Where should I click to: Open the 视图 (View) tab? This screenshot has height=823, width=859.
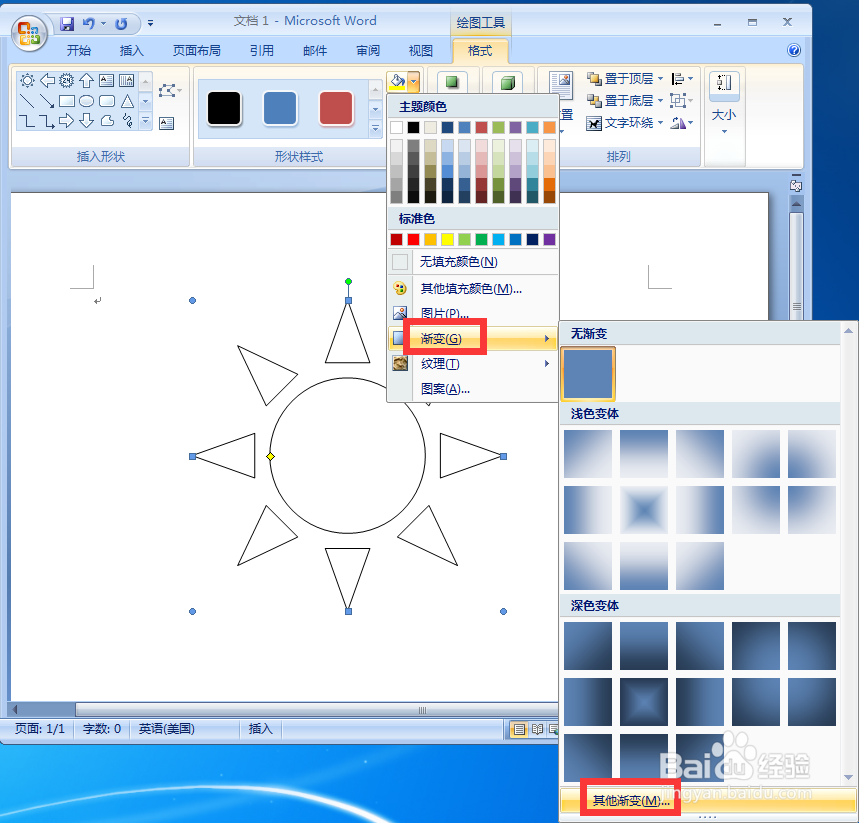421,50
